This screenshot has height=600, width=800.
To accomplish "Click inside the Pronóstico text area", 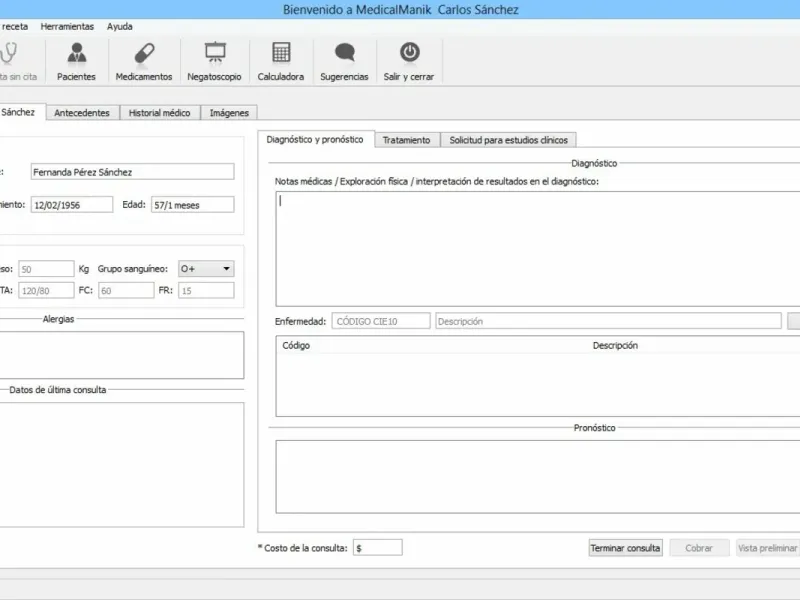I will (x=538, y=477).
